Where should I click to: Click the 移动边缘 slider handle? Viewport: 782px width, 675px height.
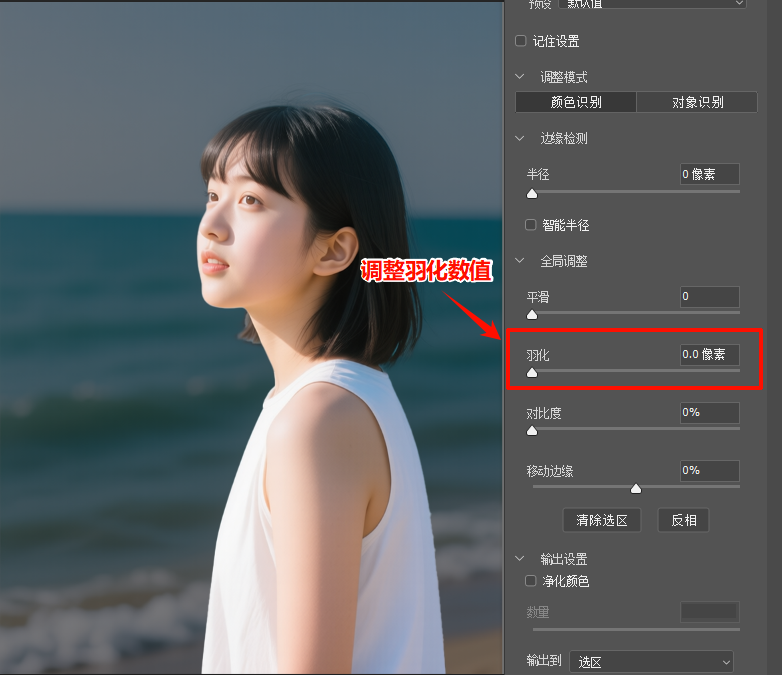coord(636,488)
